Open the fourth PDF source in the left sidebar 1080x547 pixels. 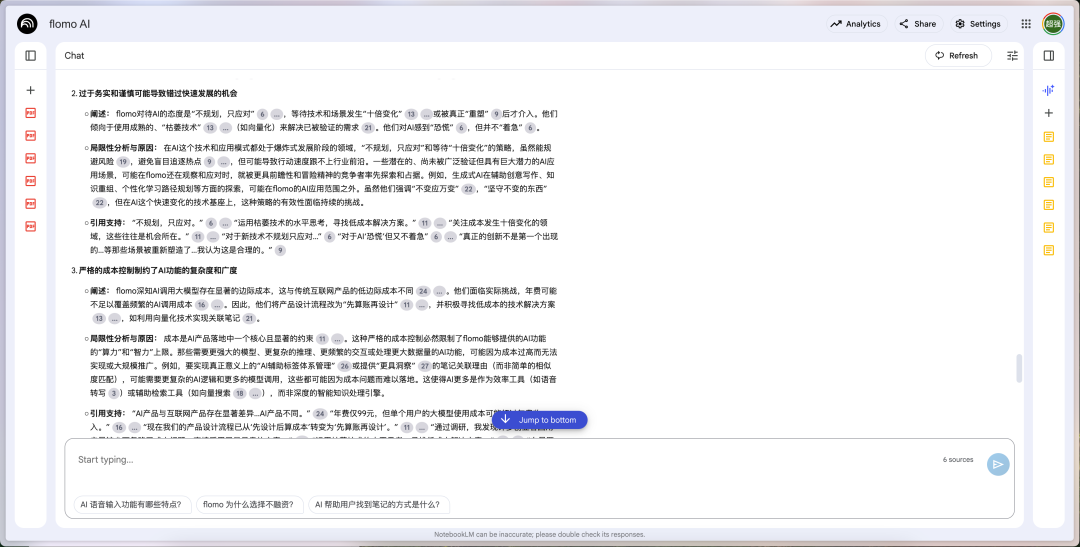click(x=30, y=181)
